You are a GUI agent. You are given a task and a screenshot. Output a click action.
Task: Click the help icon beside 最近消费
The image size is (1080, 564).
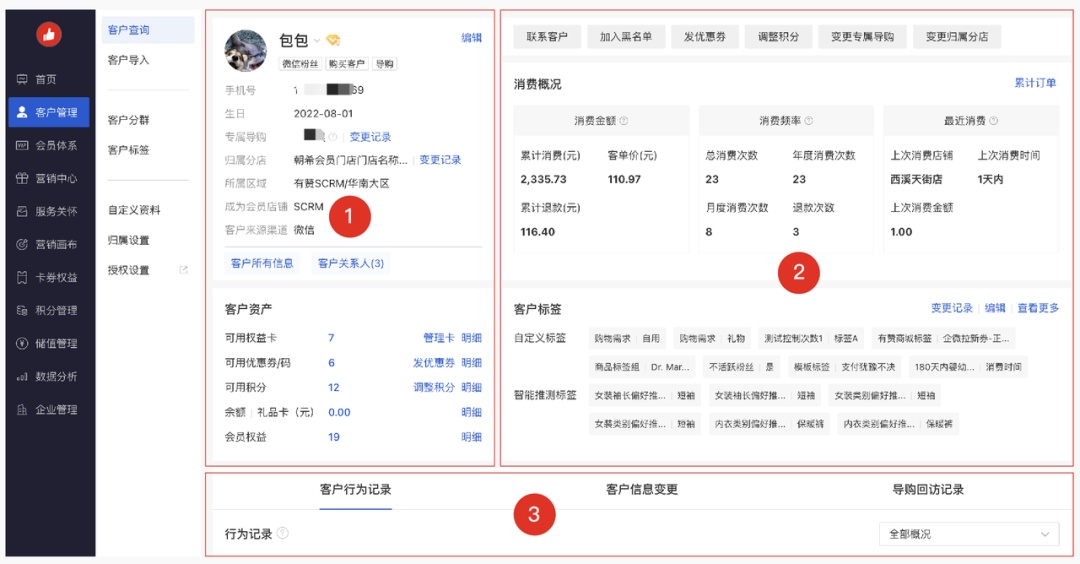[x=993, y=121]
